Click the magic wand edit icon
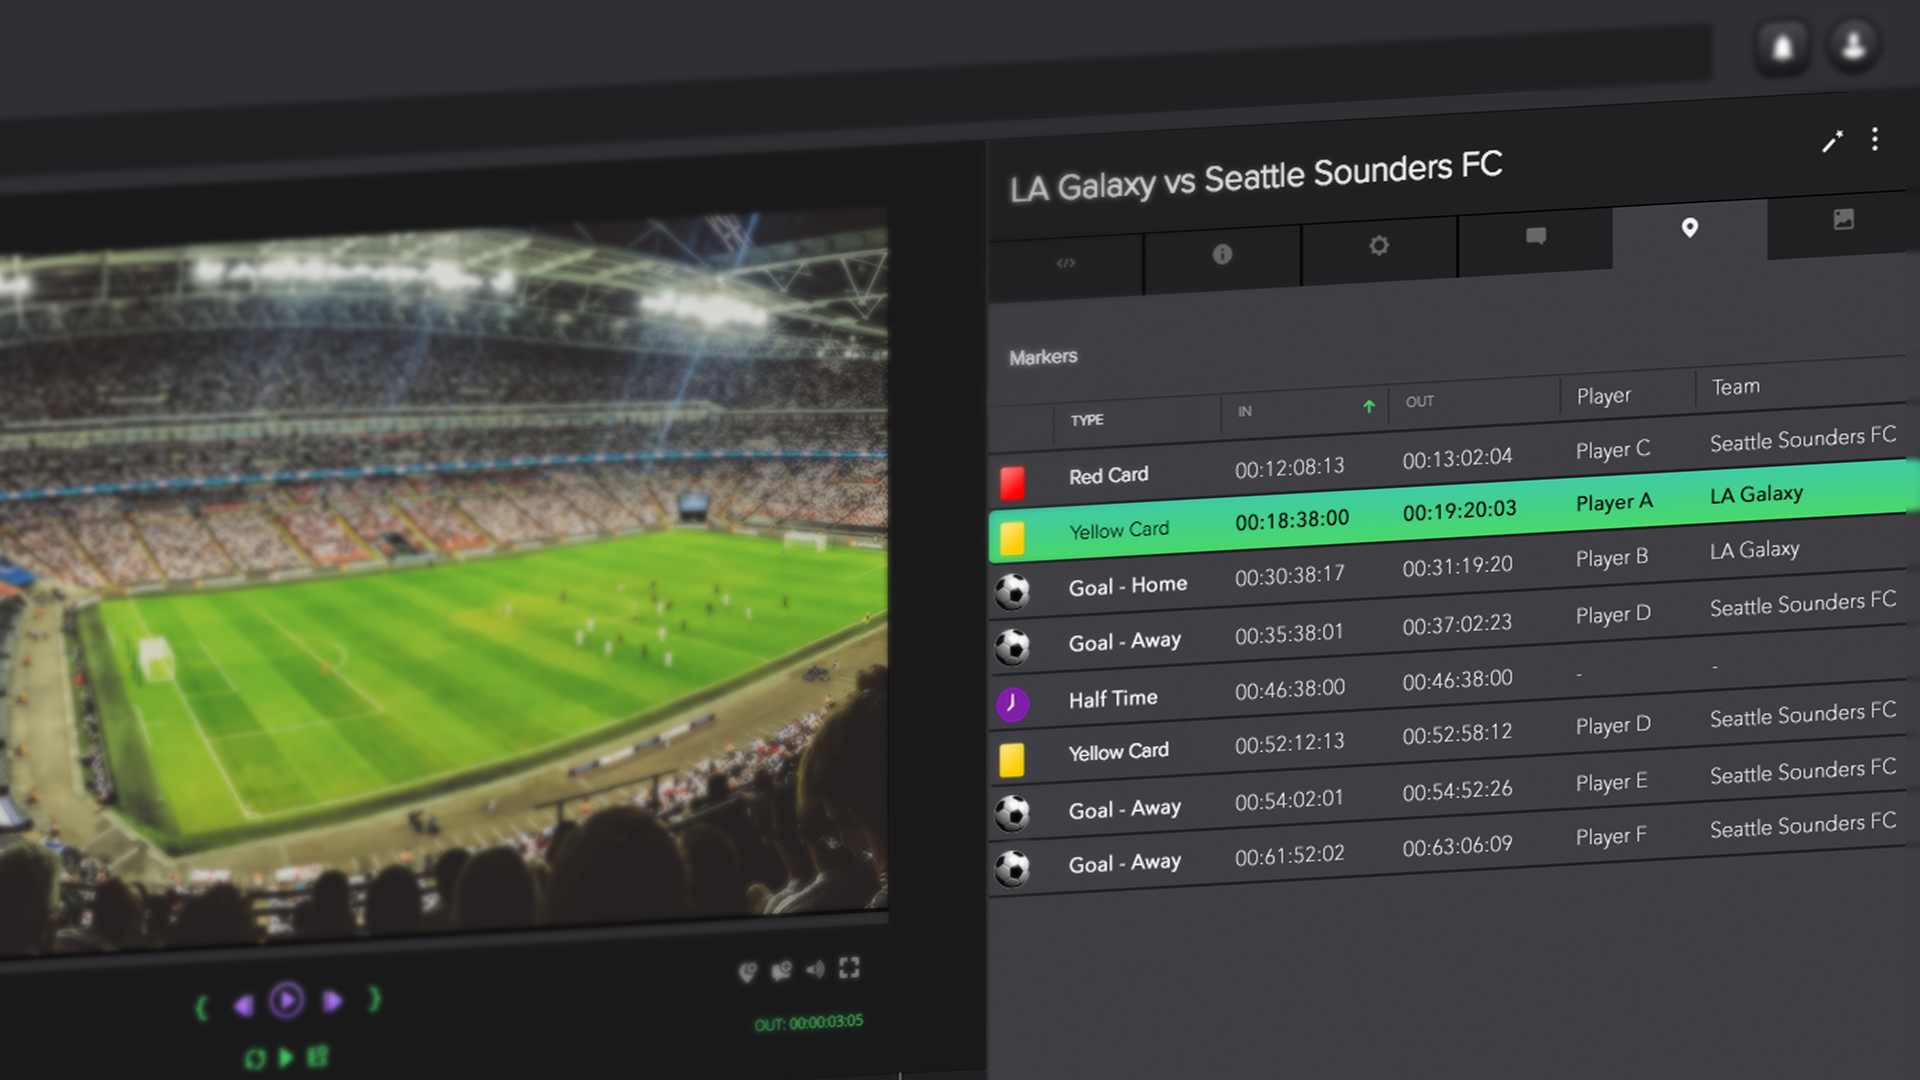 pyautogui.click(x=1832, y=142)
